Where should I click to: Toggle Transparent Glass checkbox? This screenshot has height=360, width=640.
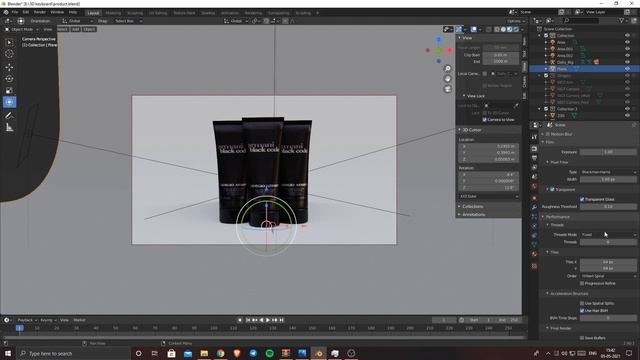point(582,199)
